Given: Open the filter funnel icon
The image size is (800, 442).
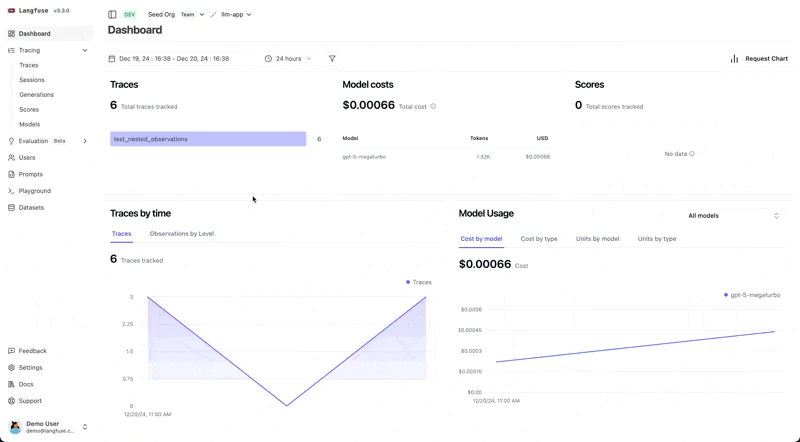Looking at the screenshot, I should pyautogui.click(x=332, y=59).
